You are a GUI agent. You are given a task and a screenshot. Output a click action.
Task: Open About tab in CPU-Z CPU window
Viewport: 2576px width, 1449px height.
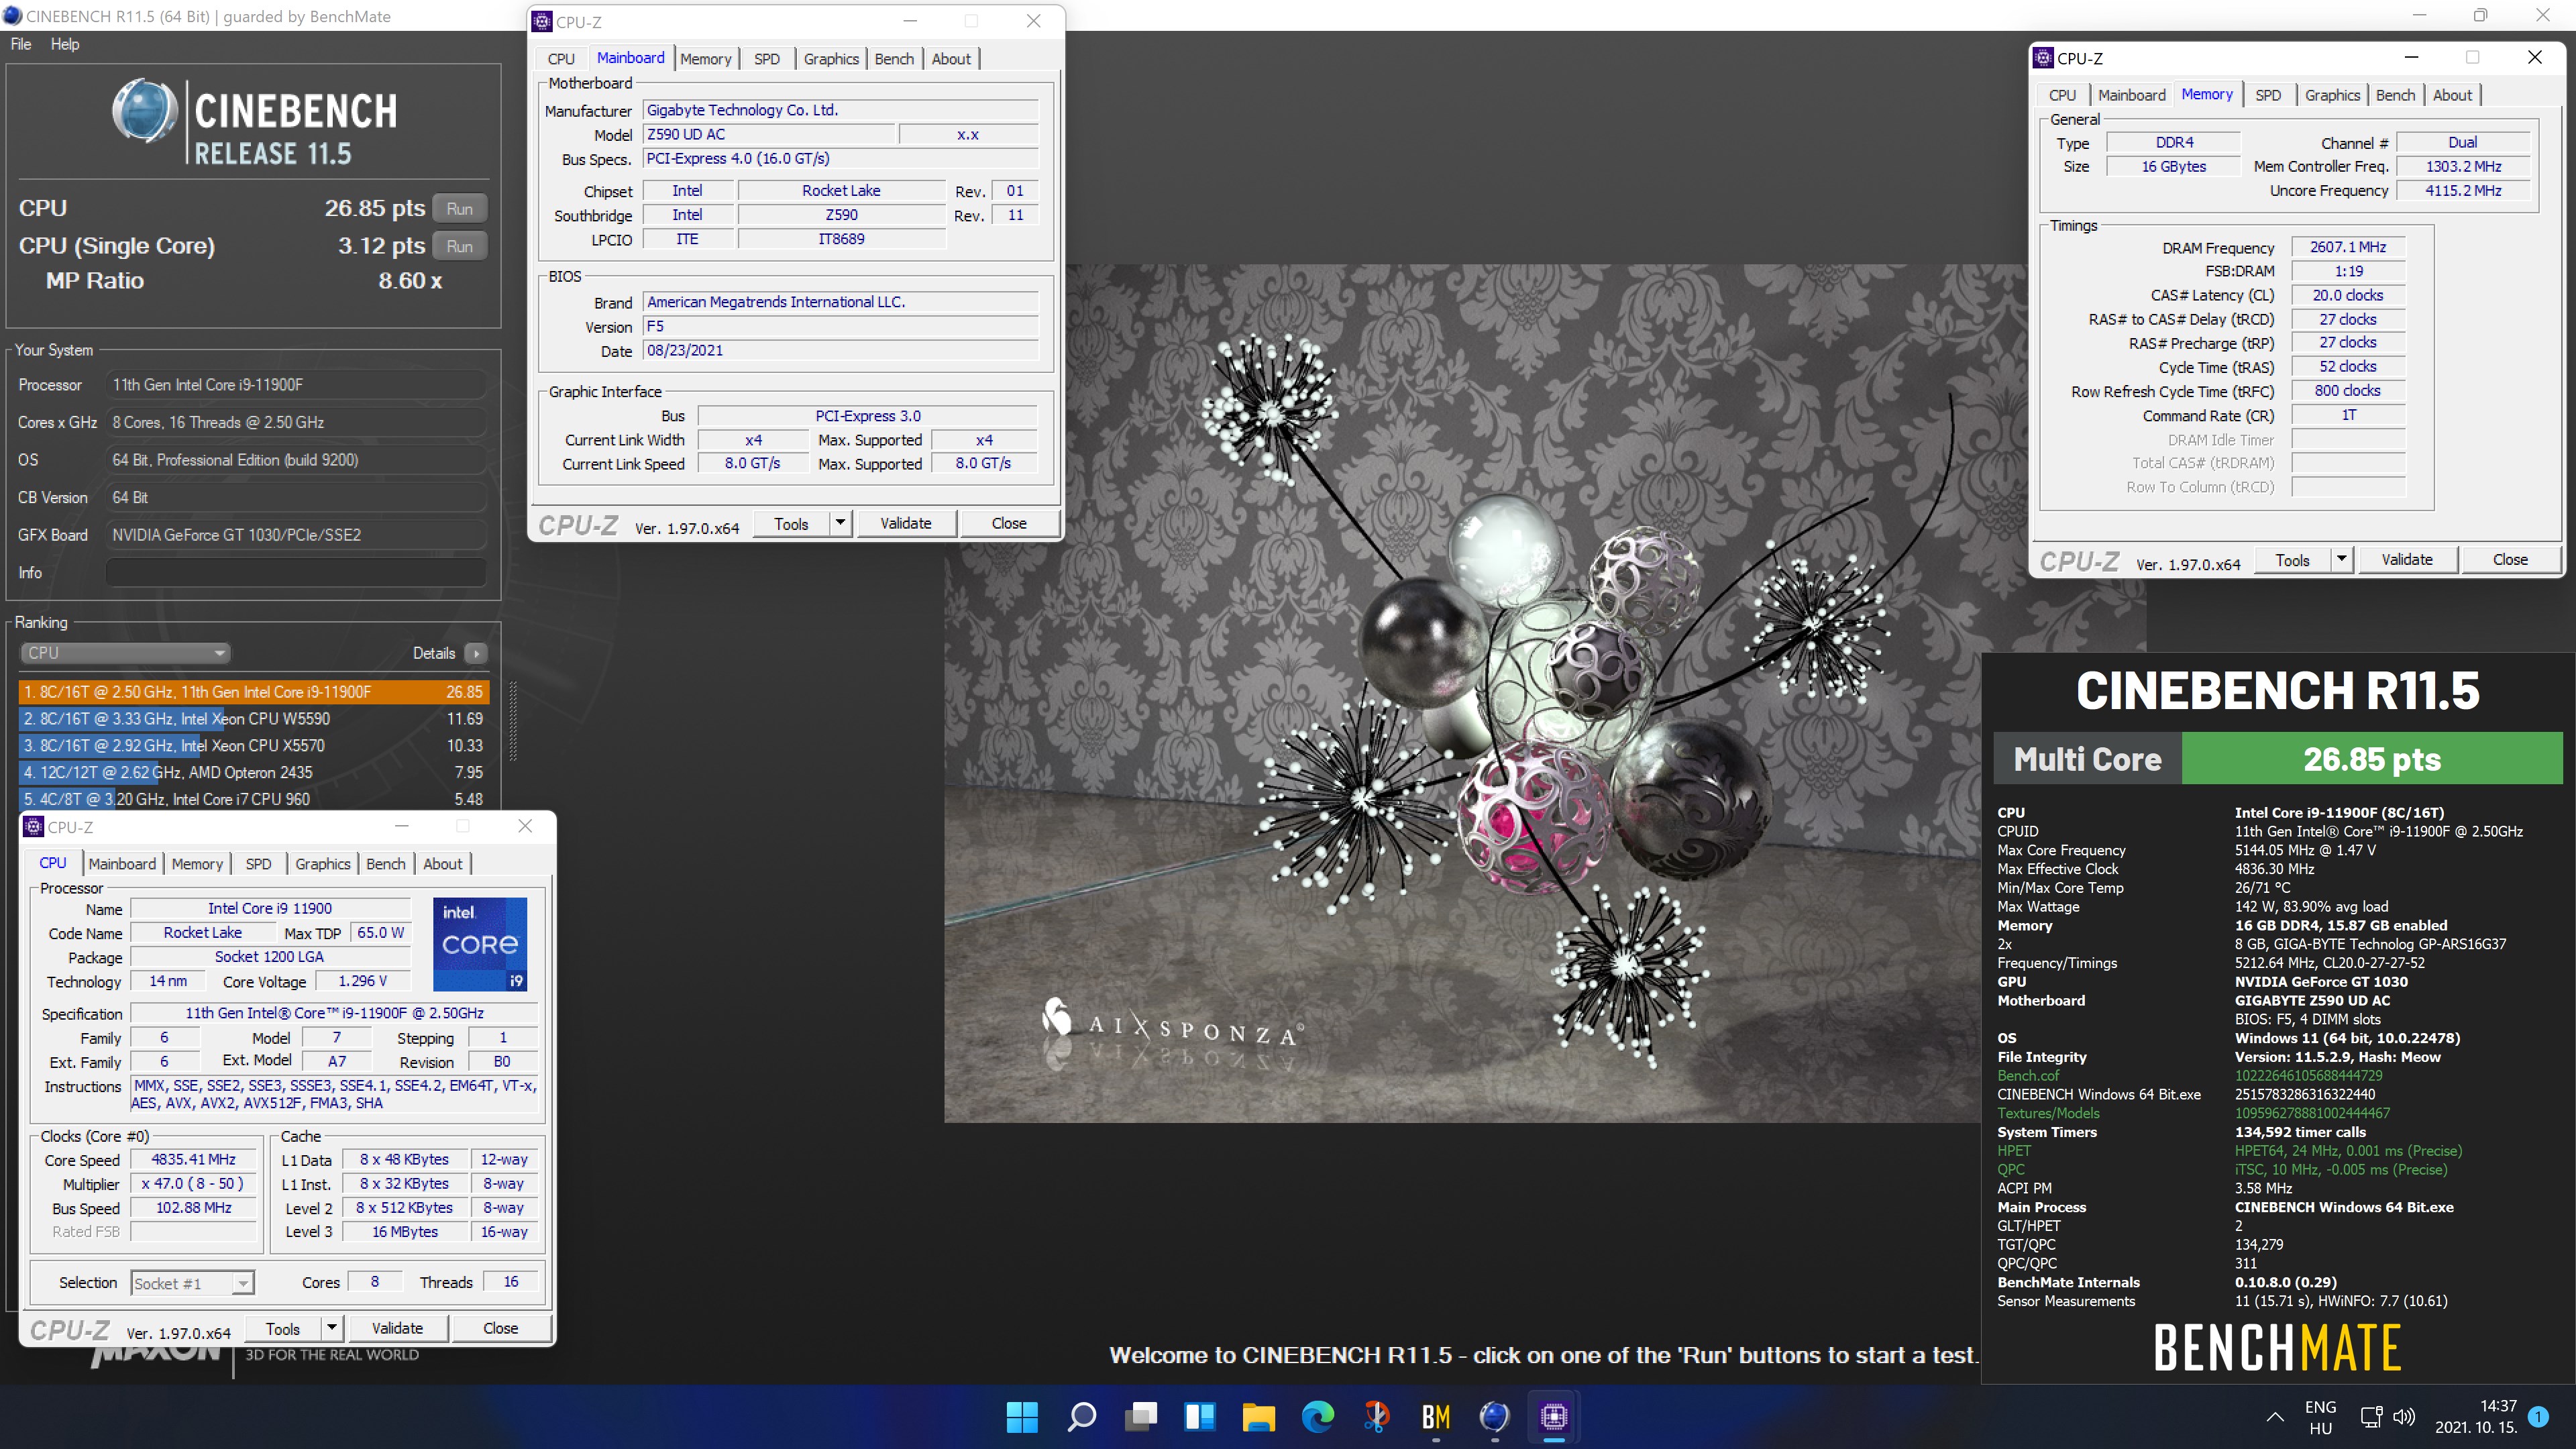(443, 864)
